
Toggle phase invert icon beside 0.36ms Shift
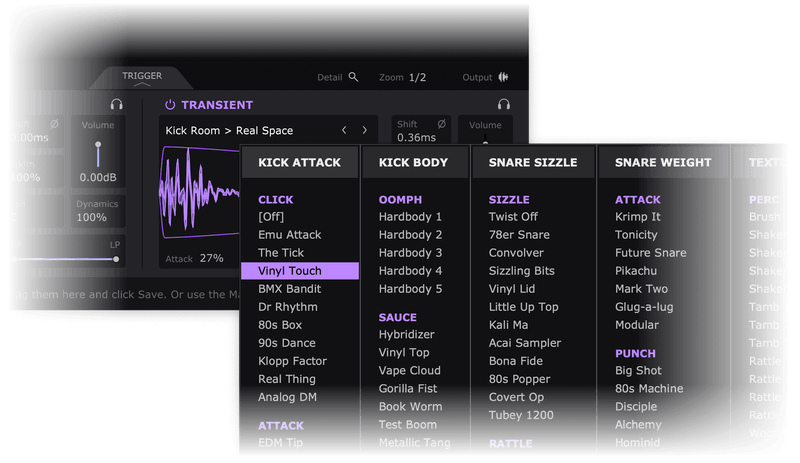pyautogui.click(x=440, y=124)
